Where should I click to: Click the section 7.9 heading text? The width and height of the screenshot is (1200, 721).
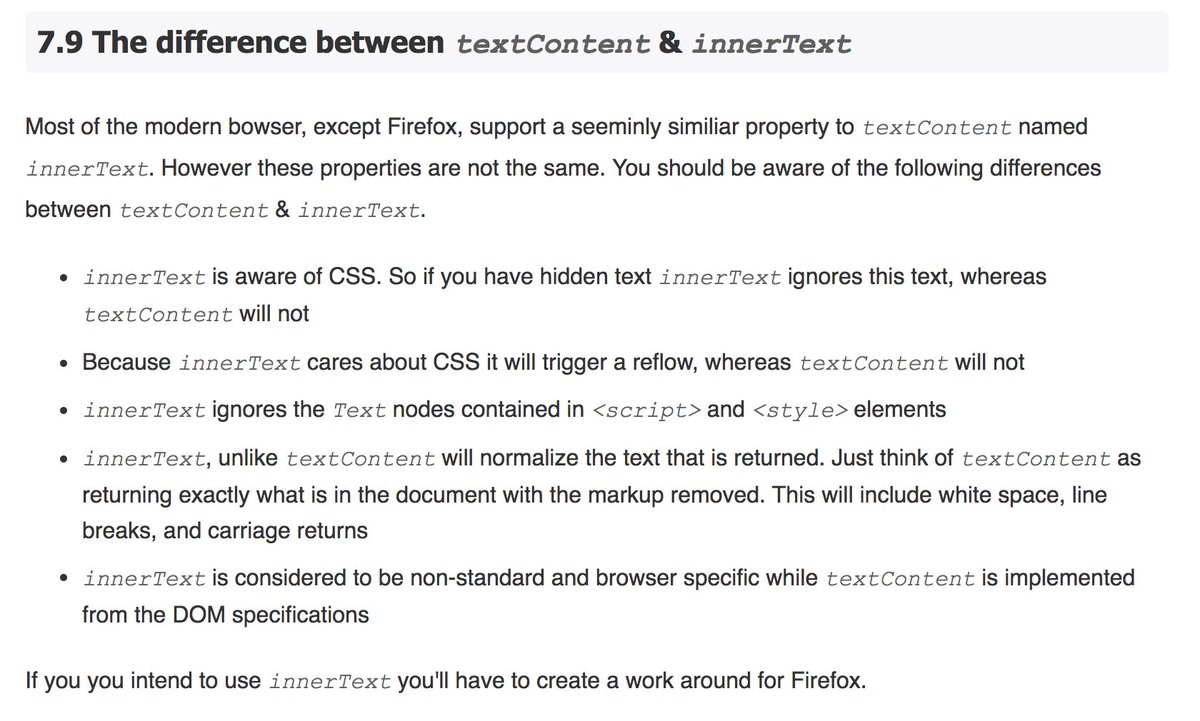pyautogui.click(x=444, y=43)
